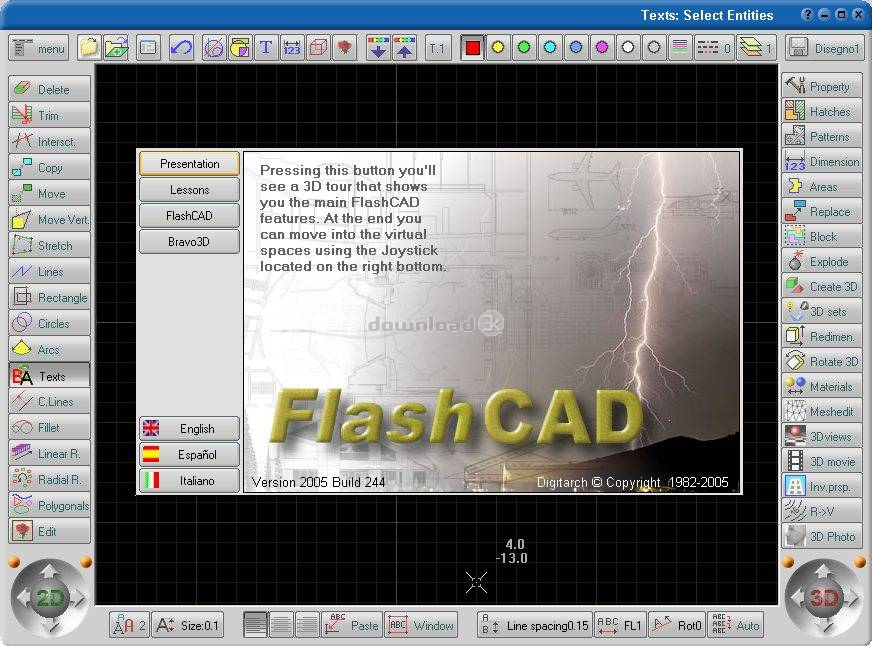Viewport: 872px width, 646px height.
Task: Open the Hatches tool
Action: 822,112
